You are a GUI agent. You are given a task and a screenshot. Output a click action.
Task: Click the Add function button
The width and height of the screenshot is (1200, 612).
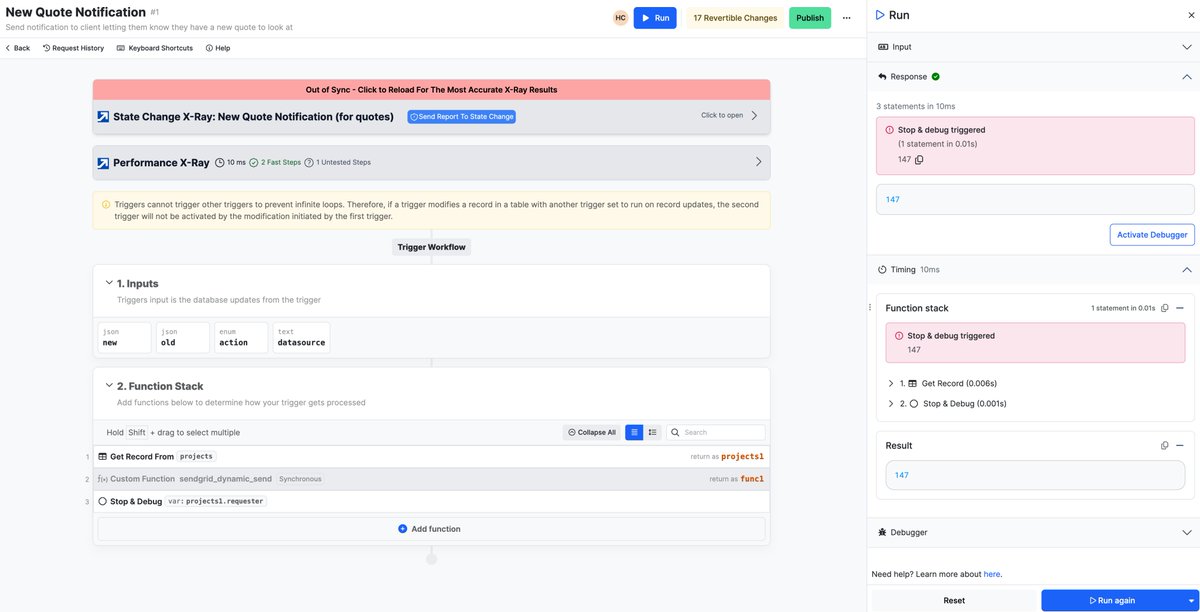[431, 529]
